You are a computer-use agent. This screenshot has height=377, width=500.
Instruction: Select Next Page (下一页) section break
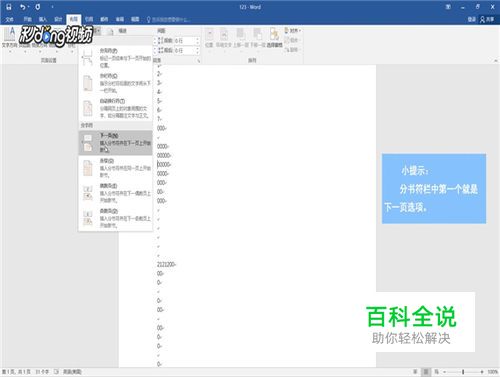[116, 143]
